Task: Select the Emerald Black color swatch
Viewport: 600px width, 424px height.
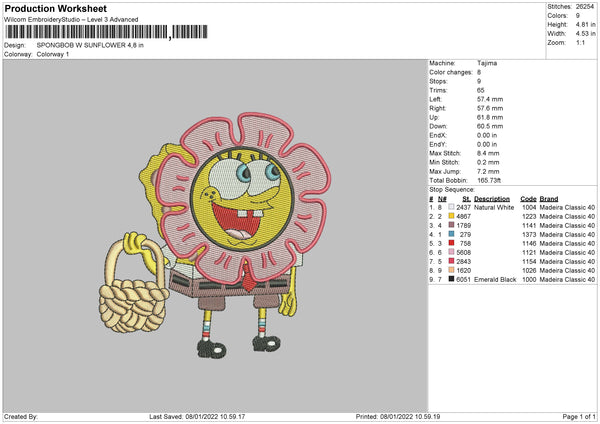Action: tap(451, 279)
